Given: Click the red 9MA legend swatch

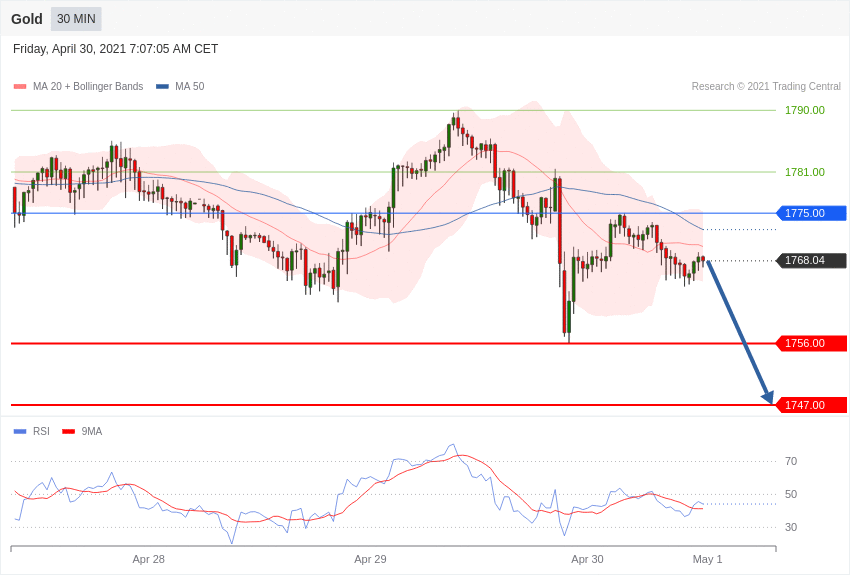Looking at the screenshot, I should [x=69, y=432].
